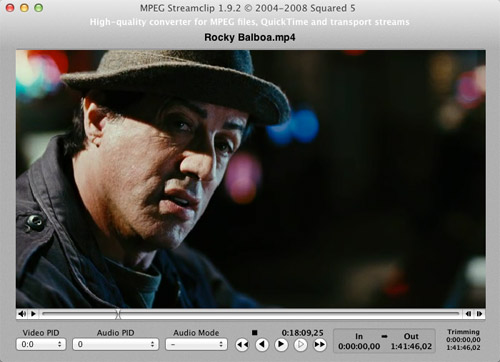Click the MPEG Streamclip title bar text
This screenshot has height=362, width=500.
(x=247, y=8)
